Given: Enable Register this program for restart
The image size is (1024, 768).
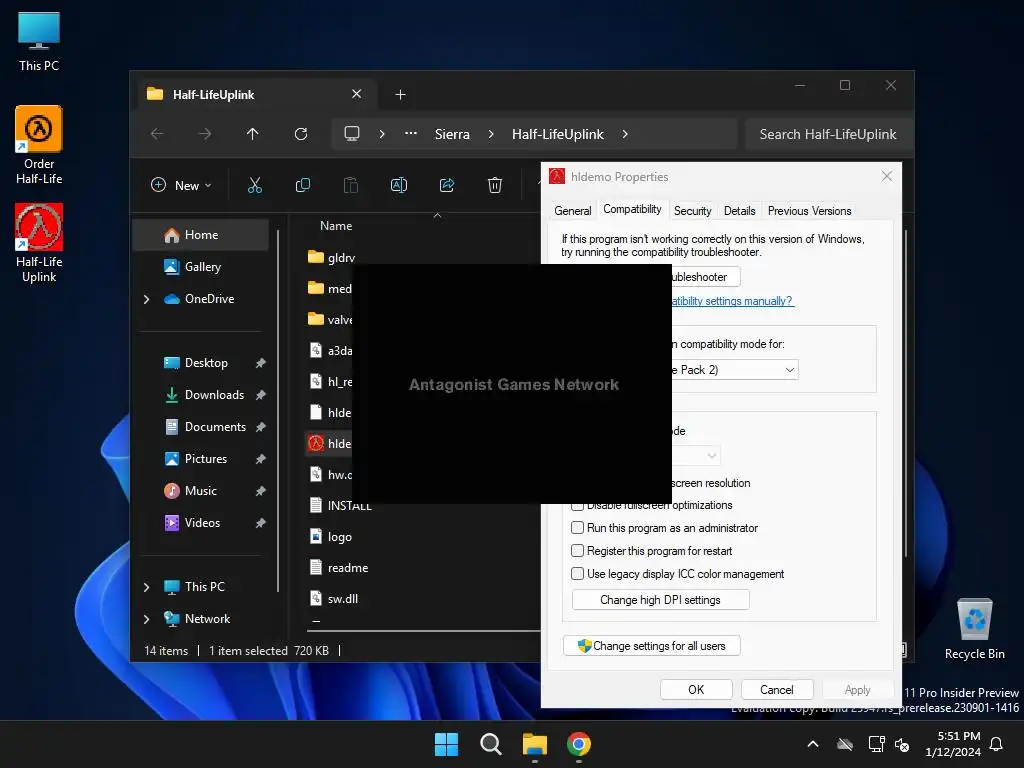Looking at the screenshot, I should (577, 551).
